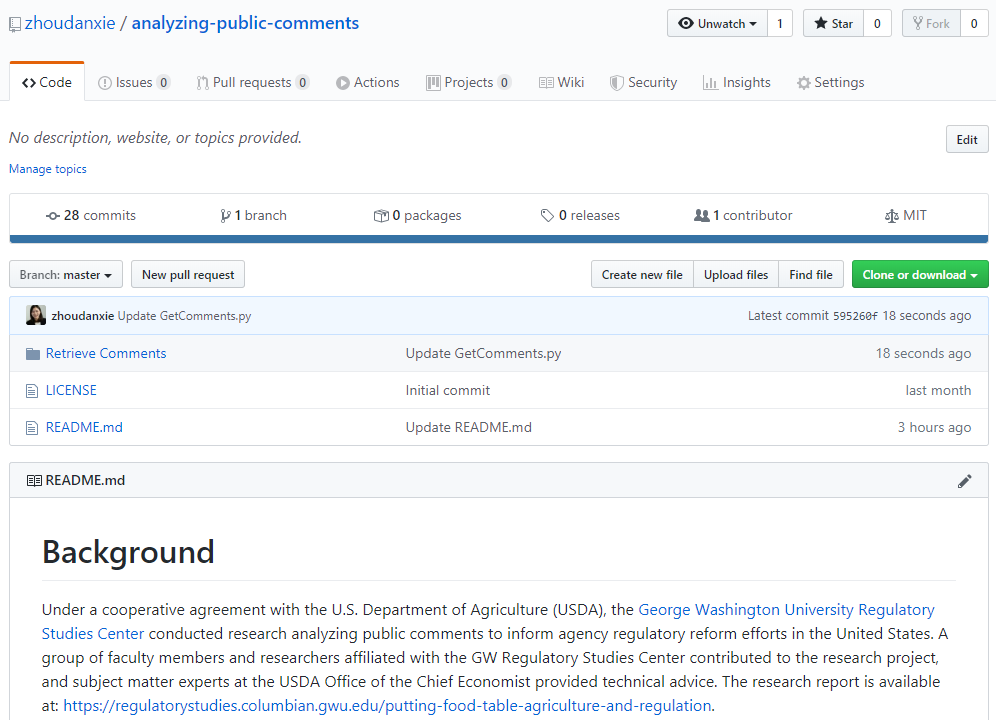View the 1 contributor link
996x720 pixels.
[743, 216]
